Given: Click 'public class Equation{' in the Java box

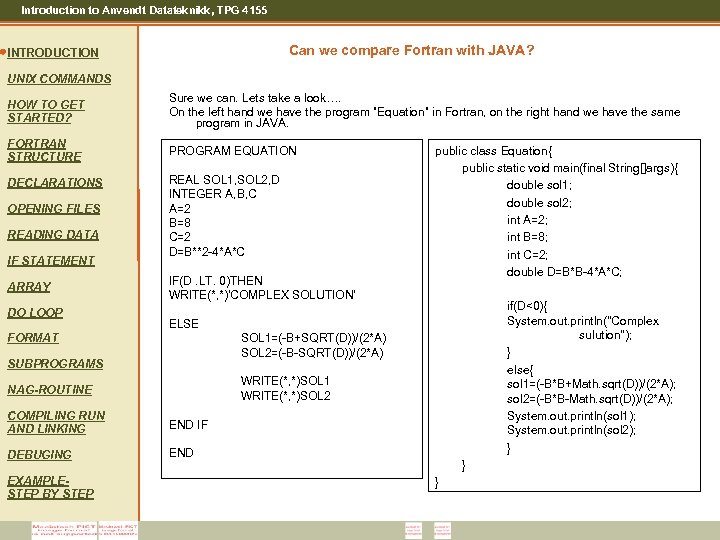Looking at the screenshot, I should [494, 151].
